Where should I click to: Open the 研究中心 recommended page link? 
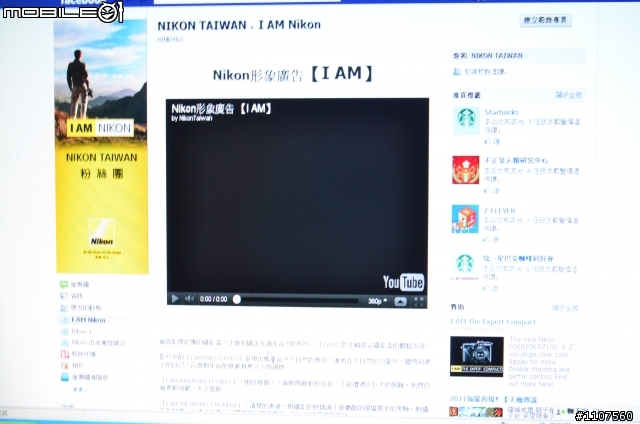coord(516,160)
